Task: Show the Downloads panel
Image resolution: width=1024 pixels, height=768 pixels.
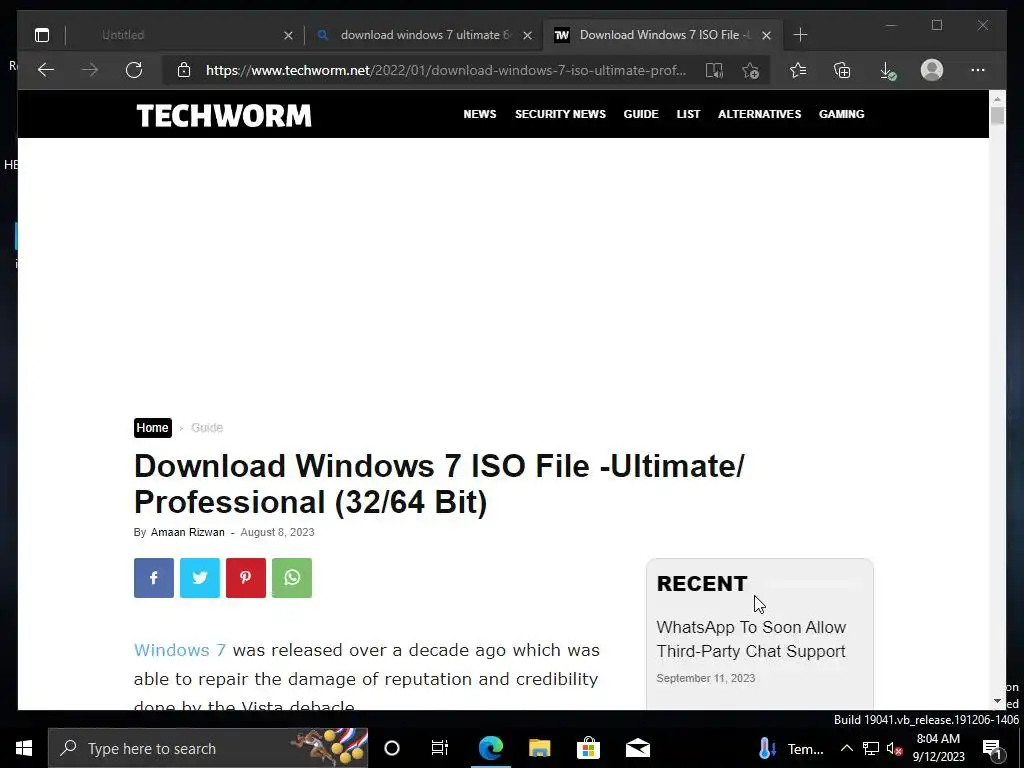Action: (888, 71)
